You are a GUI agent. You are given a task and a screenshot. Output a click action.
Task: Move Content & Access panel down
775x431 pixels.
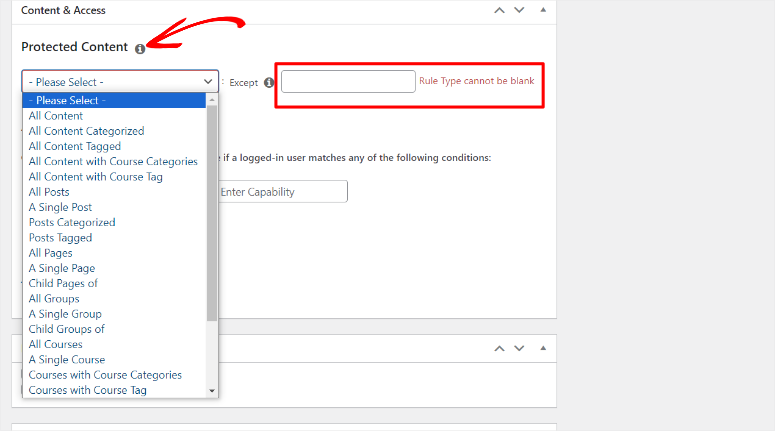pyautogui.click(x=518, y=10)
